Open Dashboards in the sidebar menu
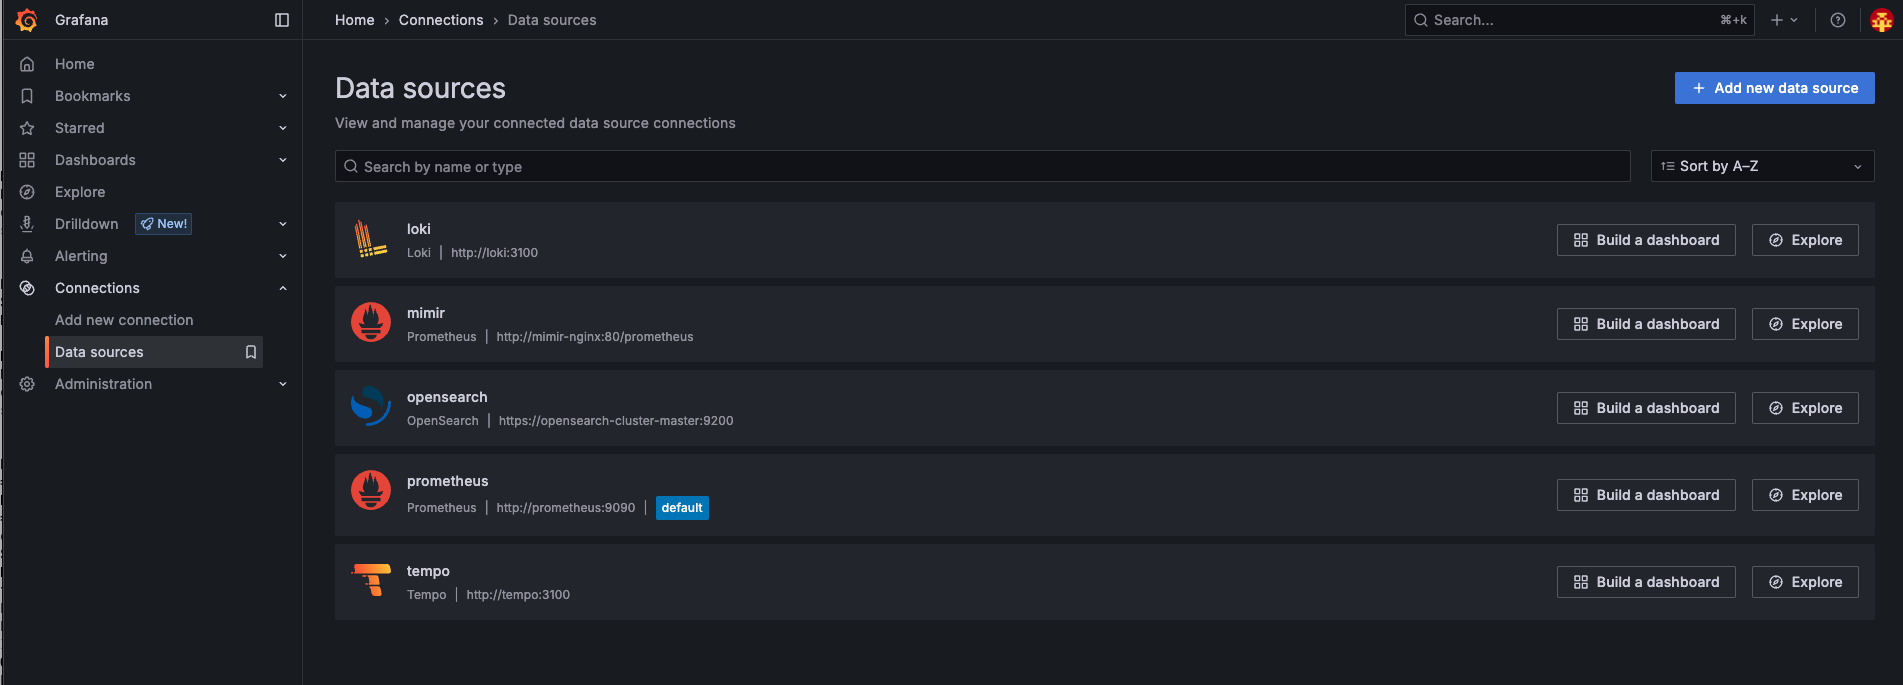The width and height of the screenshot is (1903, 685). 95,160
